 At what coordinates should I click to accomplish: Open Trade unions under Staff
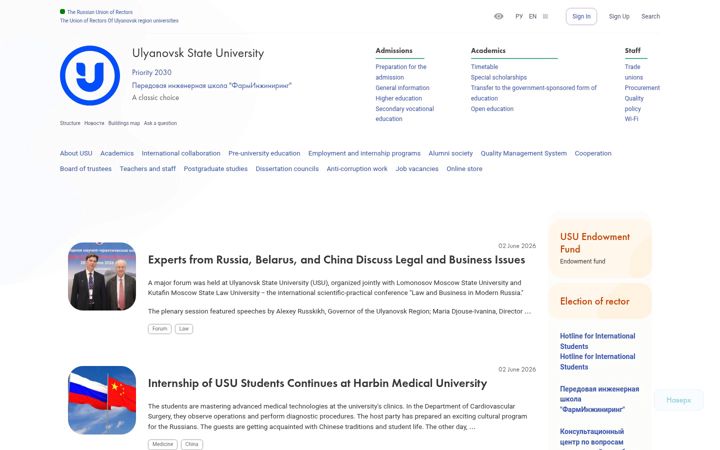pos(634,72)
